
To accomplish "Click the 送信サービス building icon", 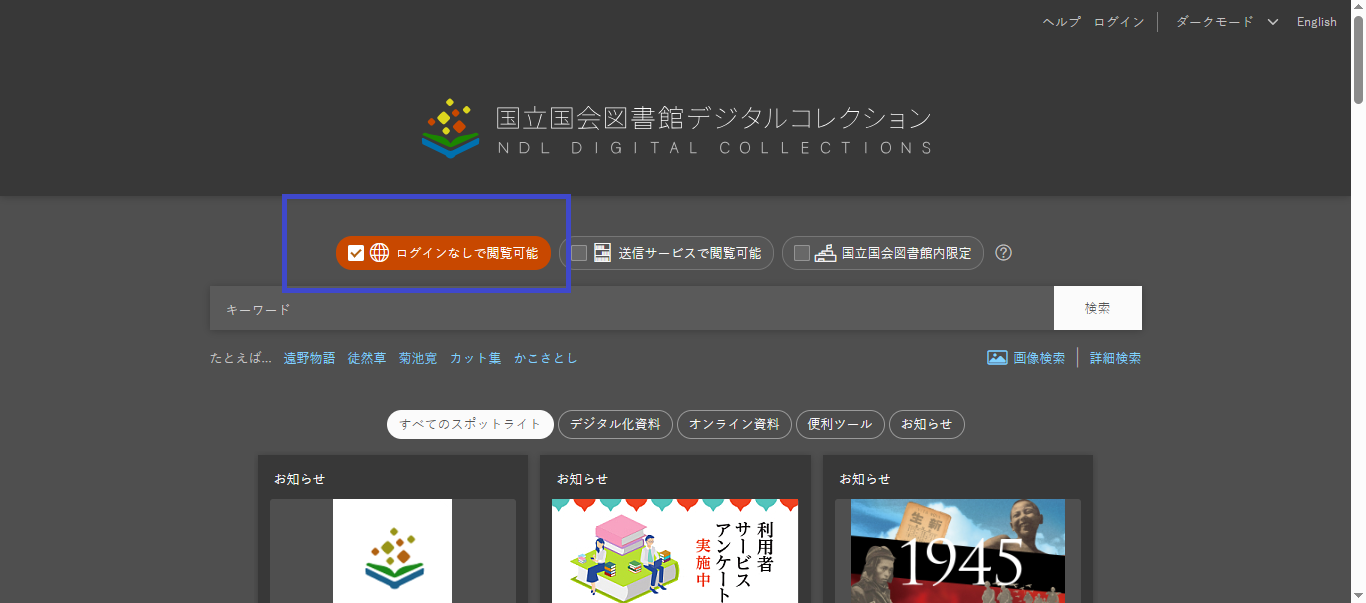I will click(x=602, y=253).
